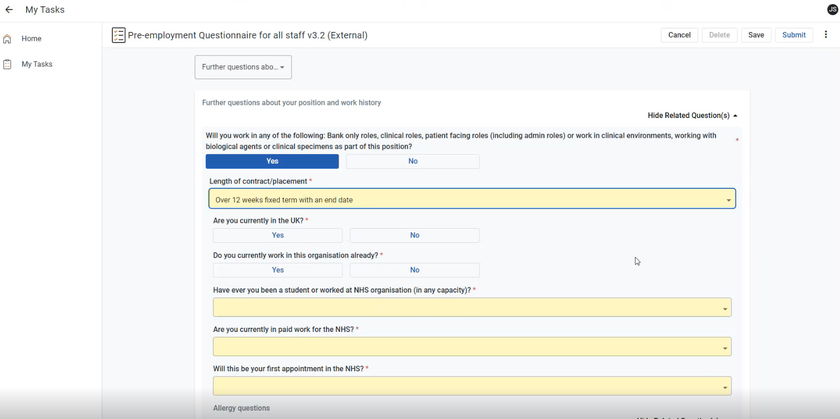
Task: Click the Delete button
Action: coord(719,35)
